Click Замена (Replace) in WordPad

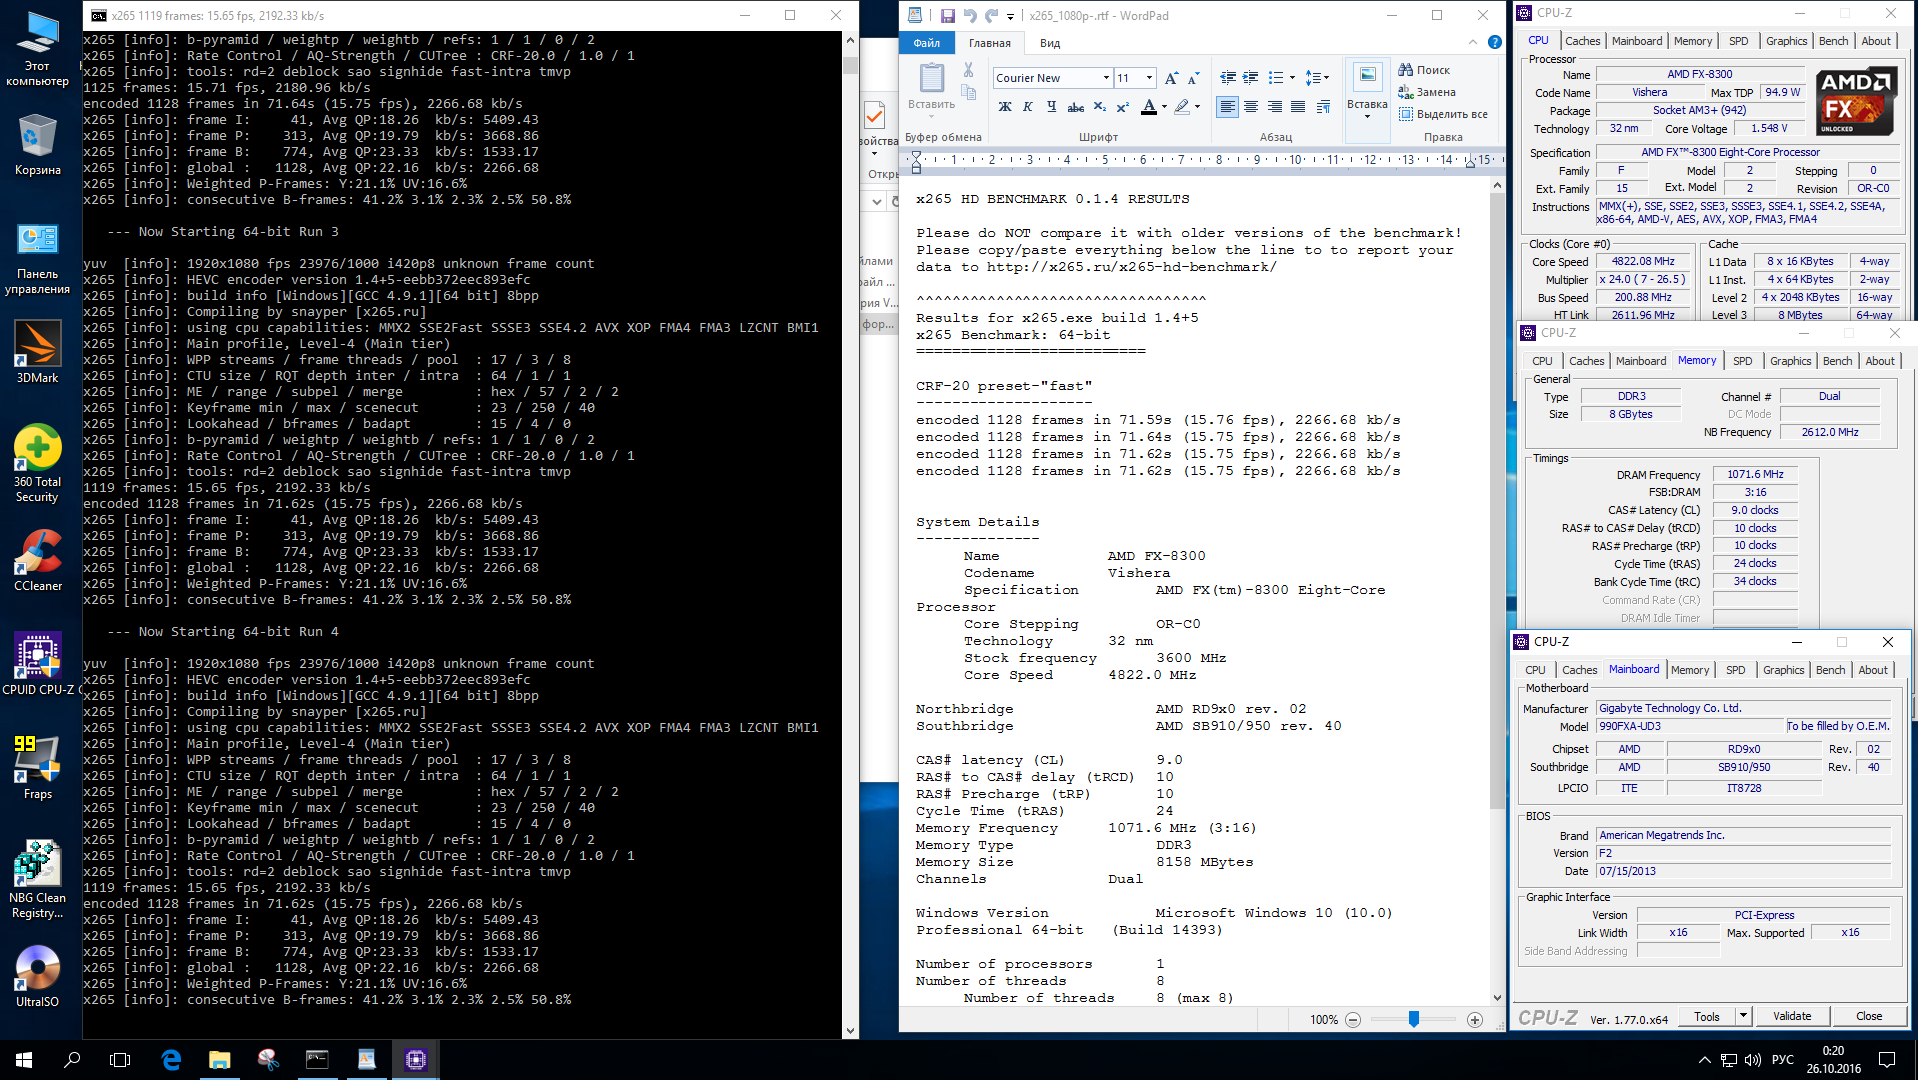pyautogui.click(x=1427, y=92)
